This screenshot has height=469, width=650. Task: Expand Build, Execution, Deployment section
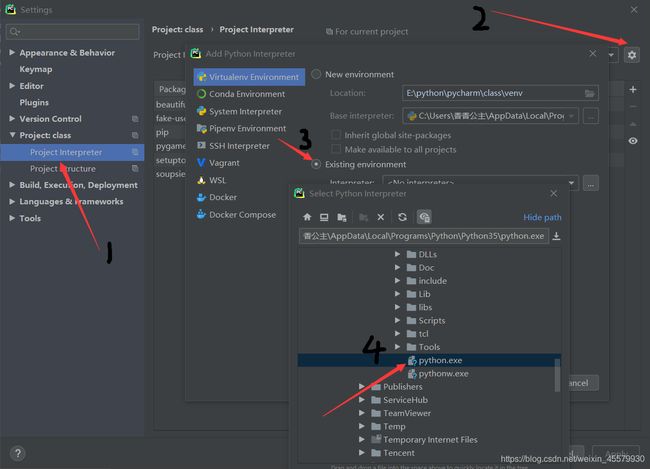(x=12, y=185)
